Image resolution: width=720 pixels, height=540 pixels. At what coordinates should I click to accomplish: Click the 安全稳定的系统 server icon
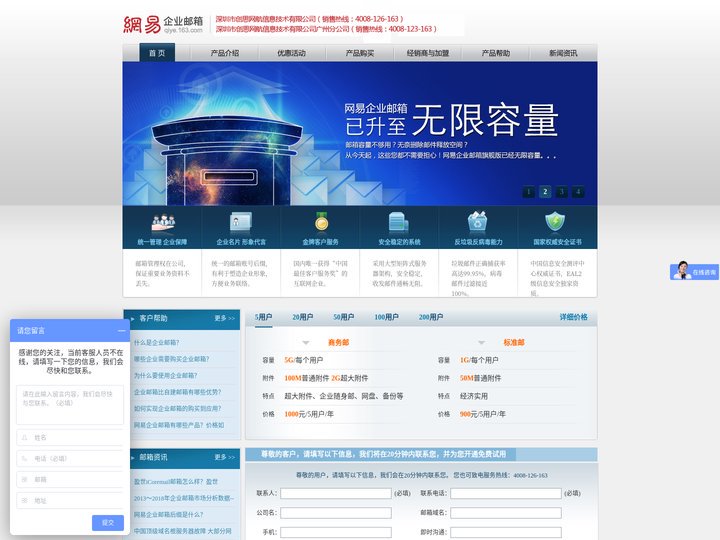(x=399, y=222)
